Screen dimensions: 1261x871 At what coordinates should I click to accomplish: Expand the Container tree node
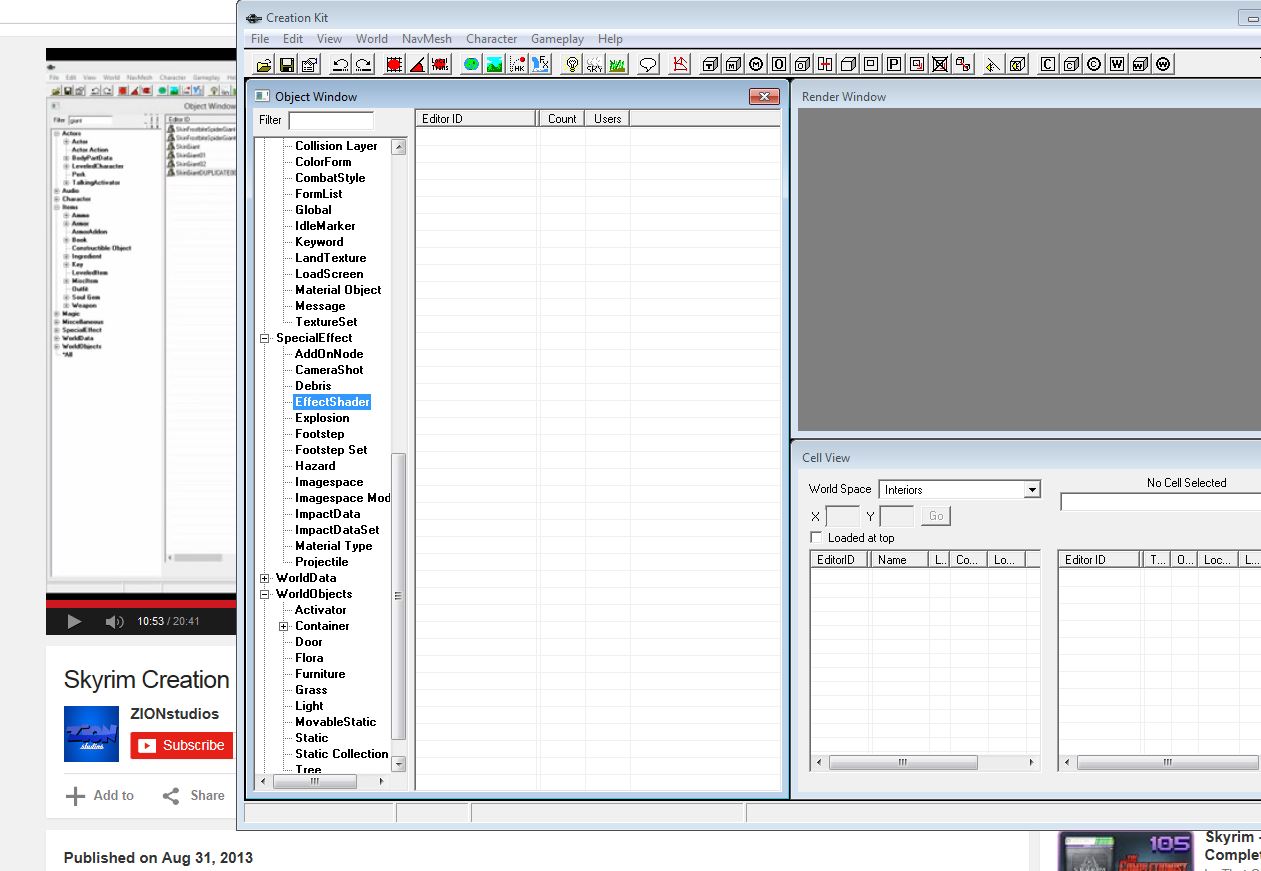point(284,626)
